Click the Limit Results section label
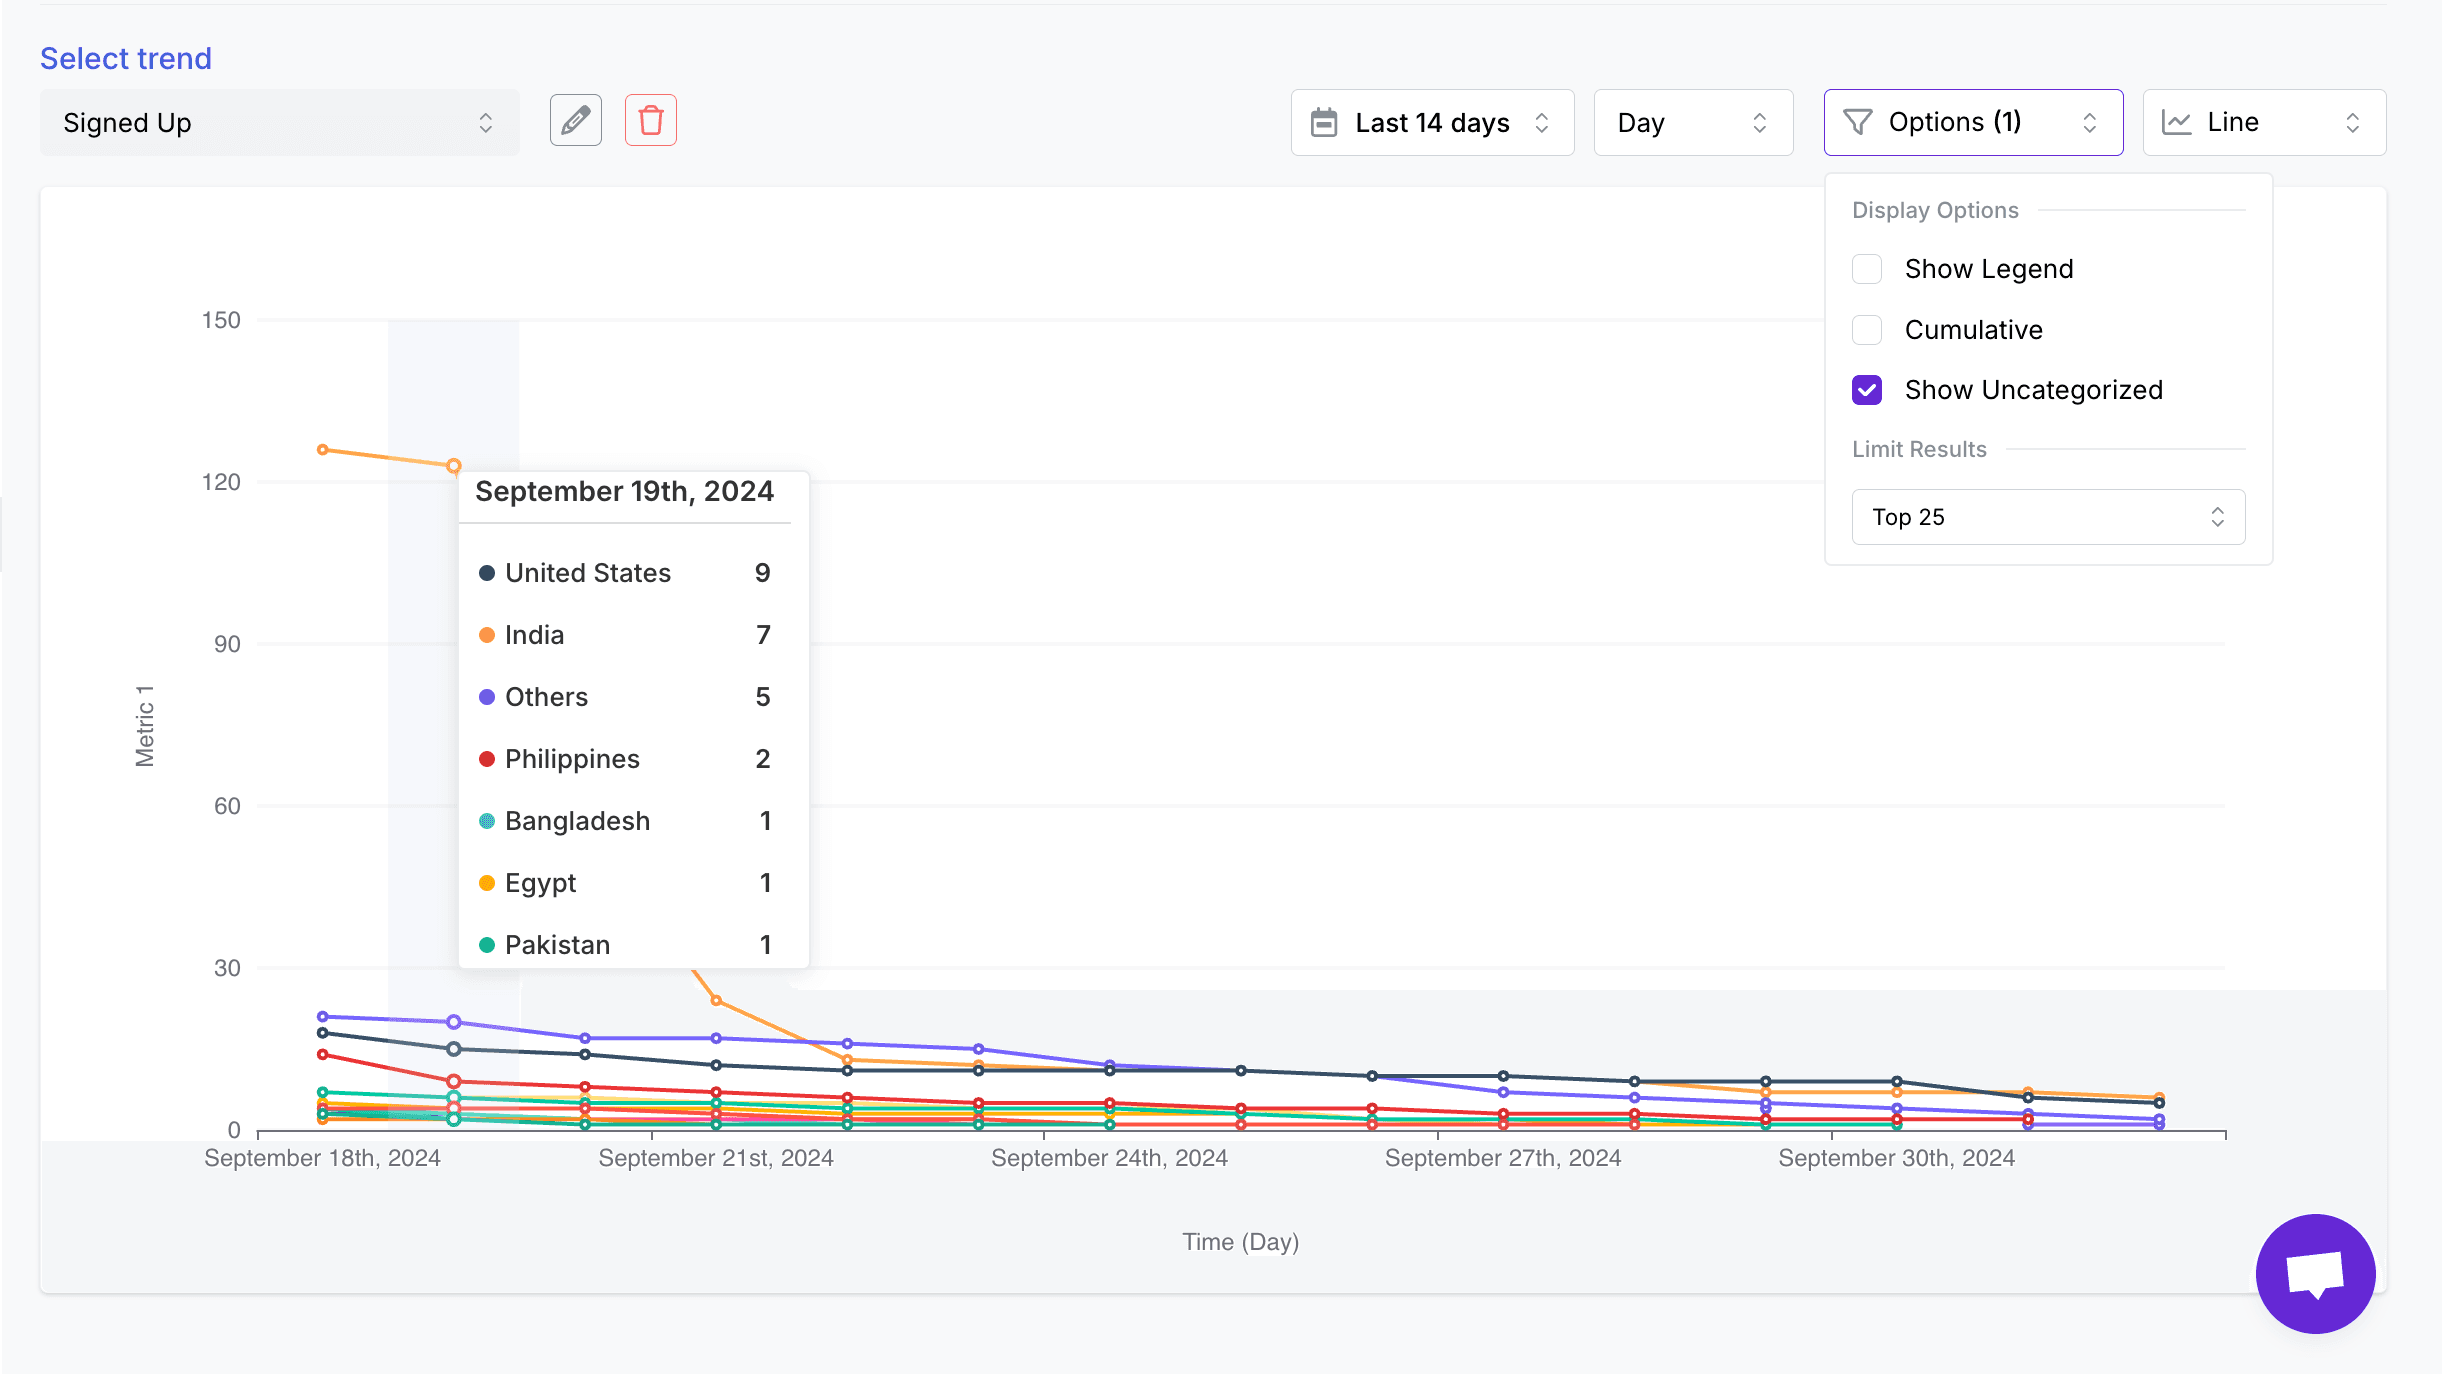 click(1919, 449)
